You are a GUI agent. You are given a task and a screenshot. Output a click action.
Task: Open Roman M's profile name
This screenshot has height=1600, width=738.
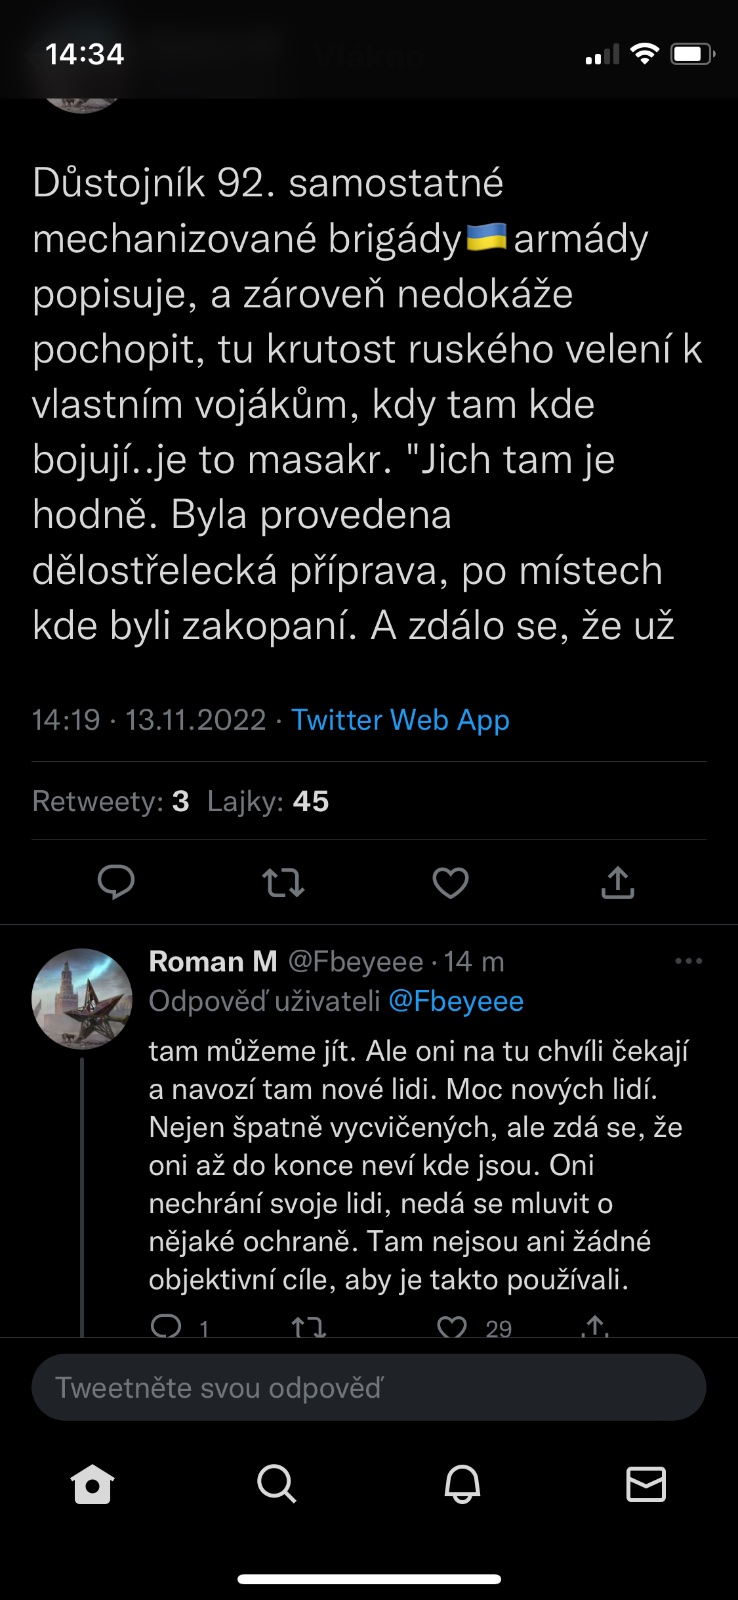point(212,961)
